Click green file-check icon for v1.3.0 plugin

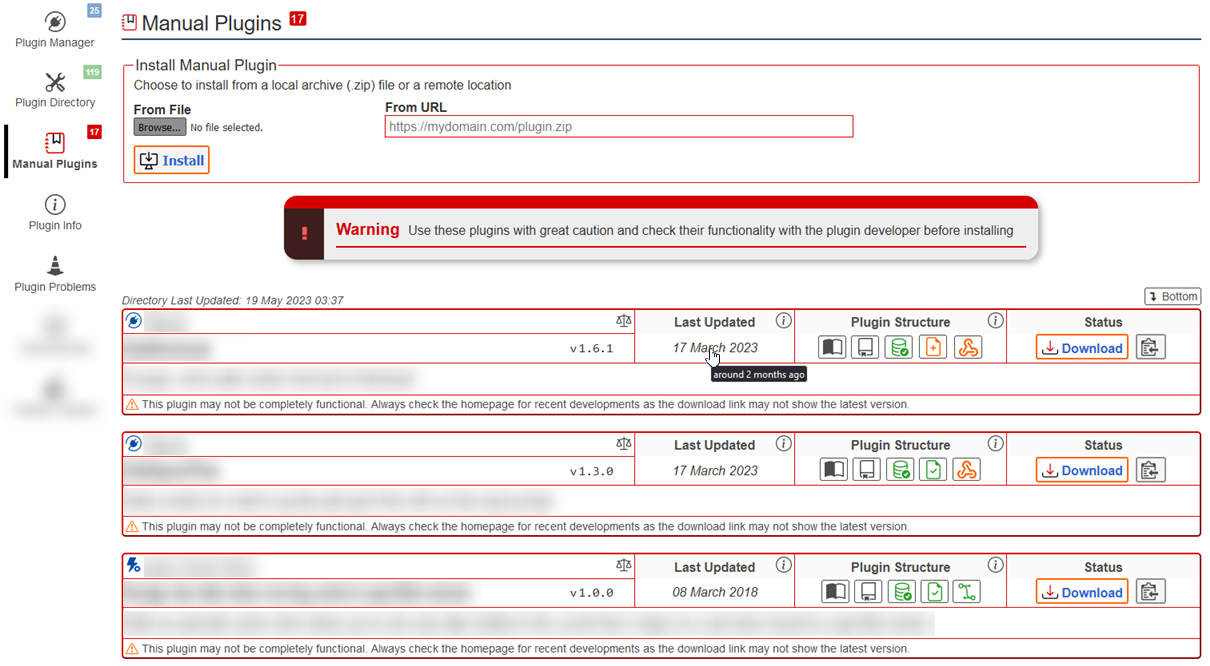click(933, 470)
